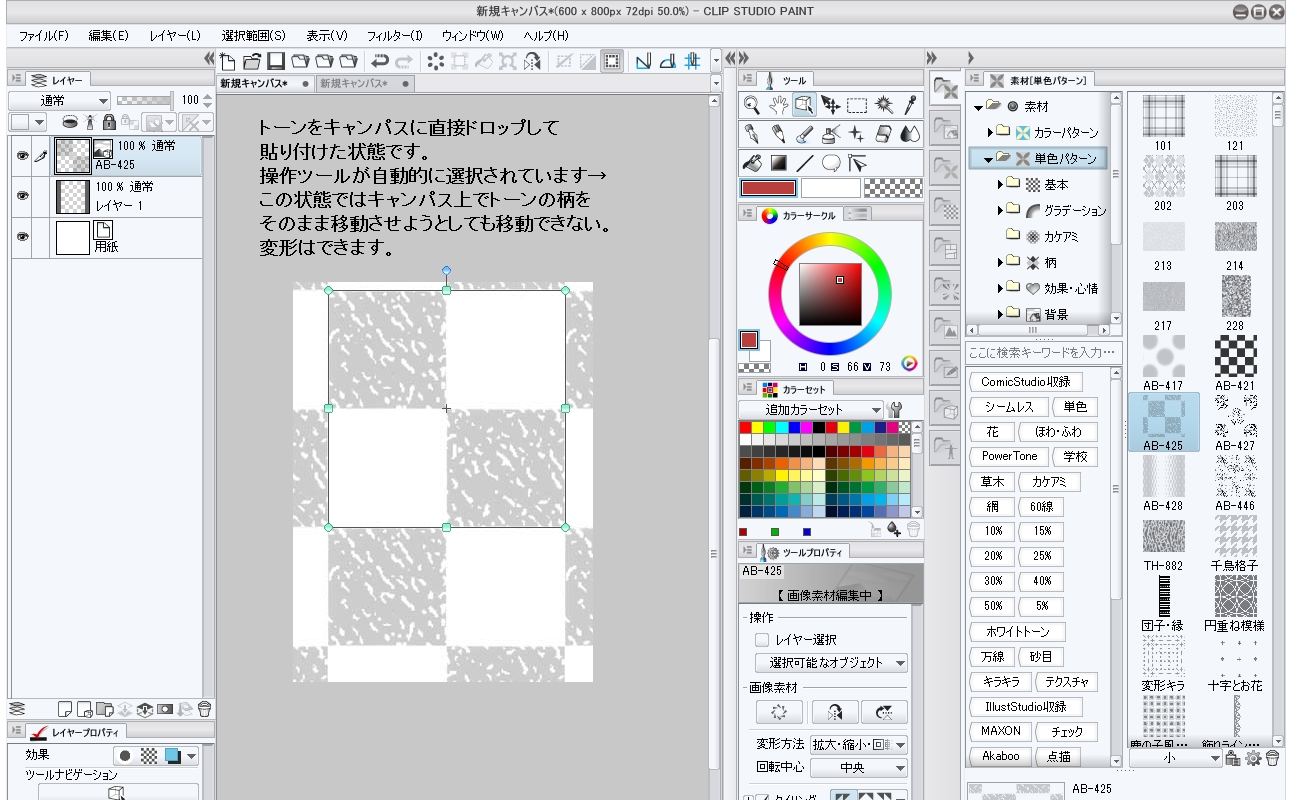
Task: Select the Balloon text tool
Action: point(830,163)
